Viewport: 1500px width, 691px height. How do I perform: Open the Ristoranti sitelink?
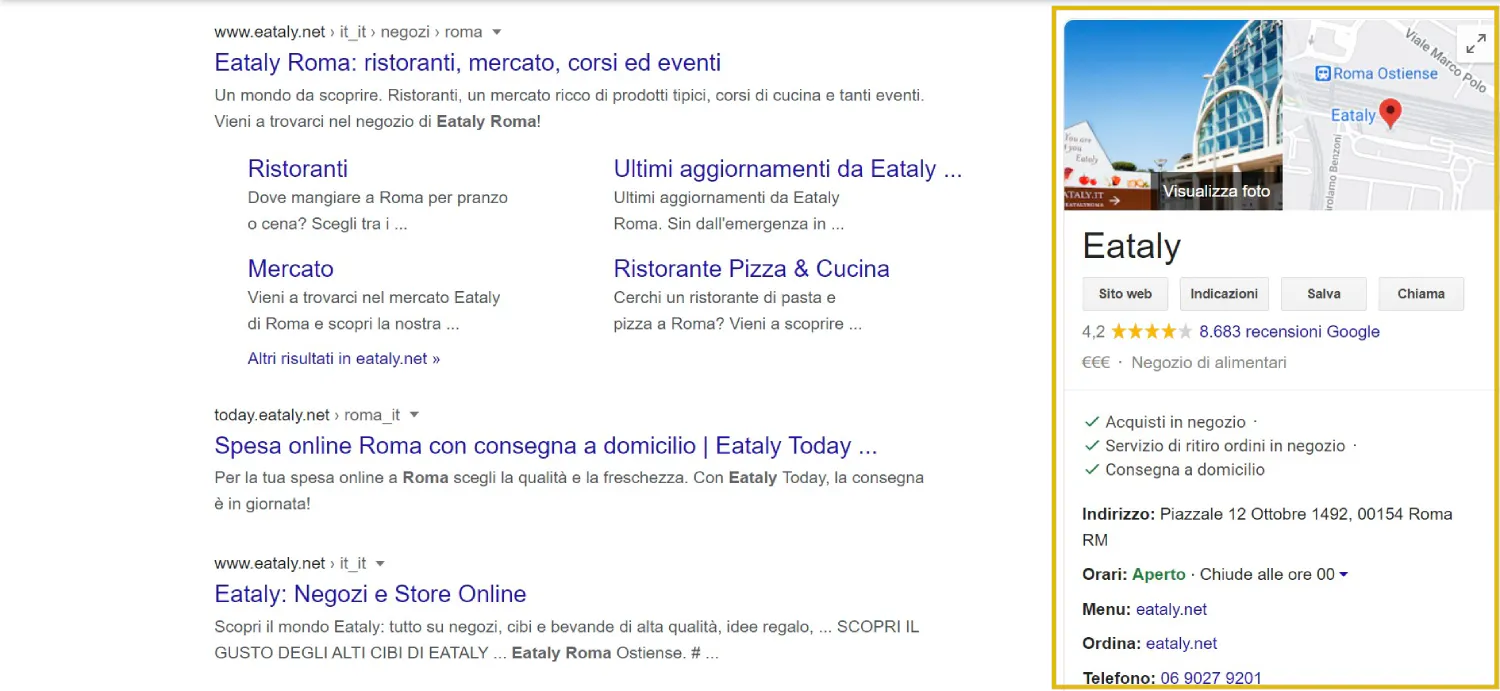pos(298,168)
